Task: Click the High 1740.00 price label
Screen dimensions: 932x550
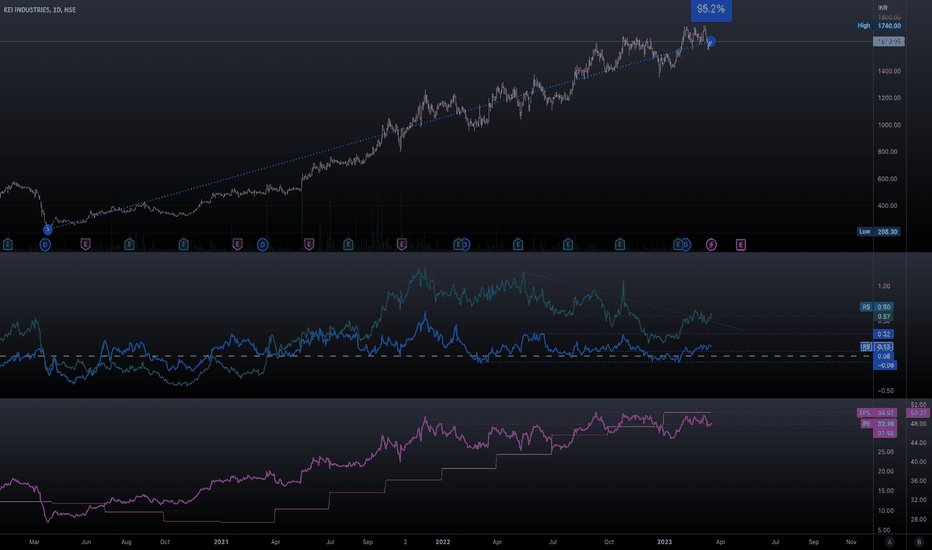Action: tap(879, 26)
